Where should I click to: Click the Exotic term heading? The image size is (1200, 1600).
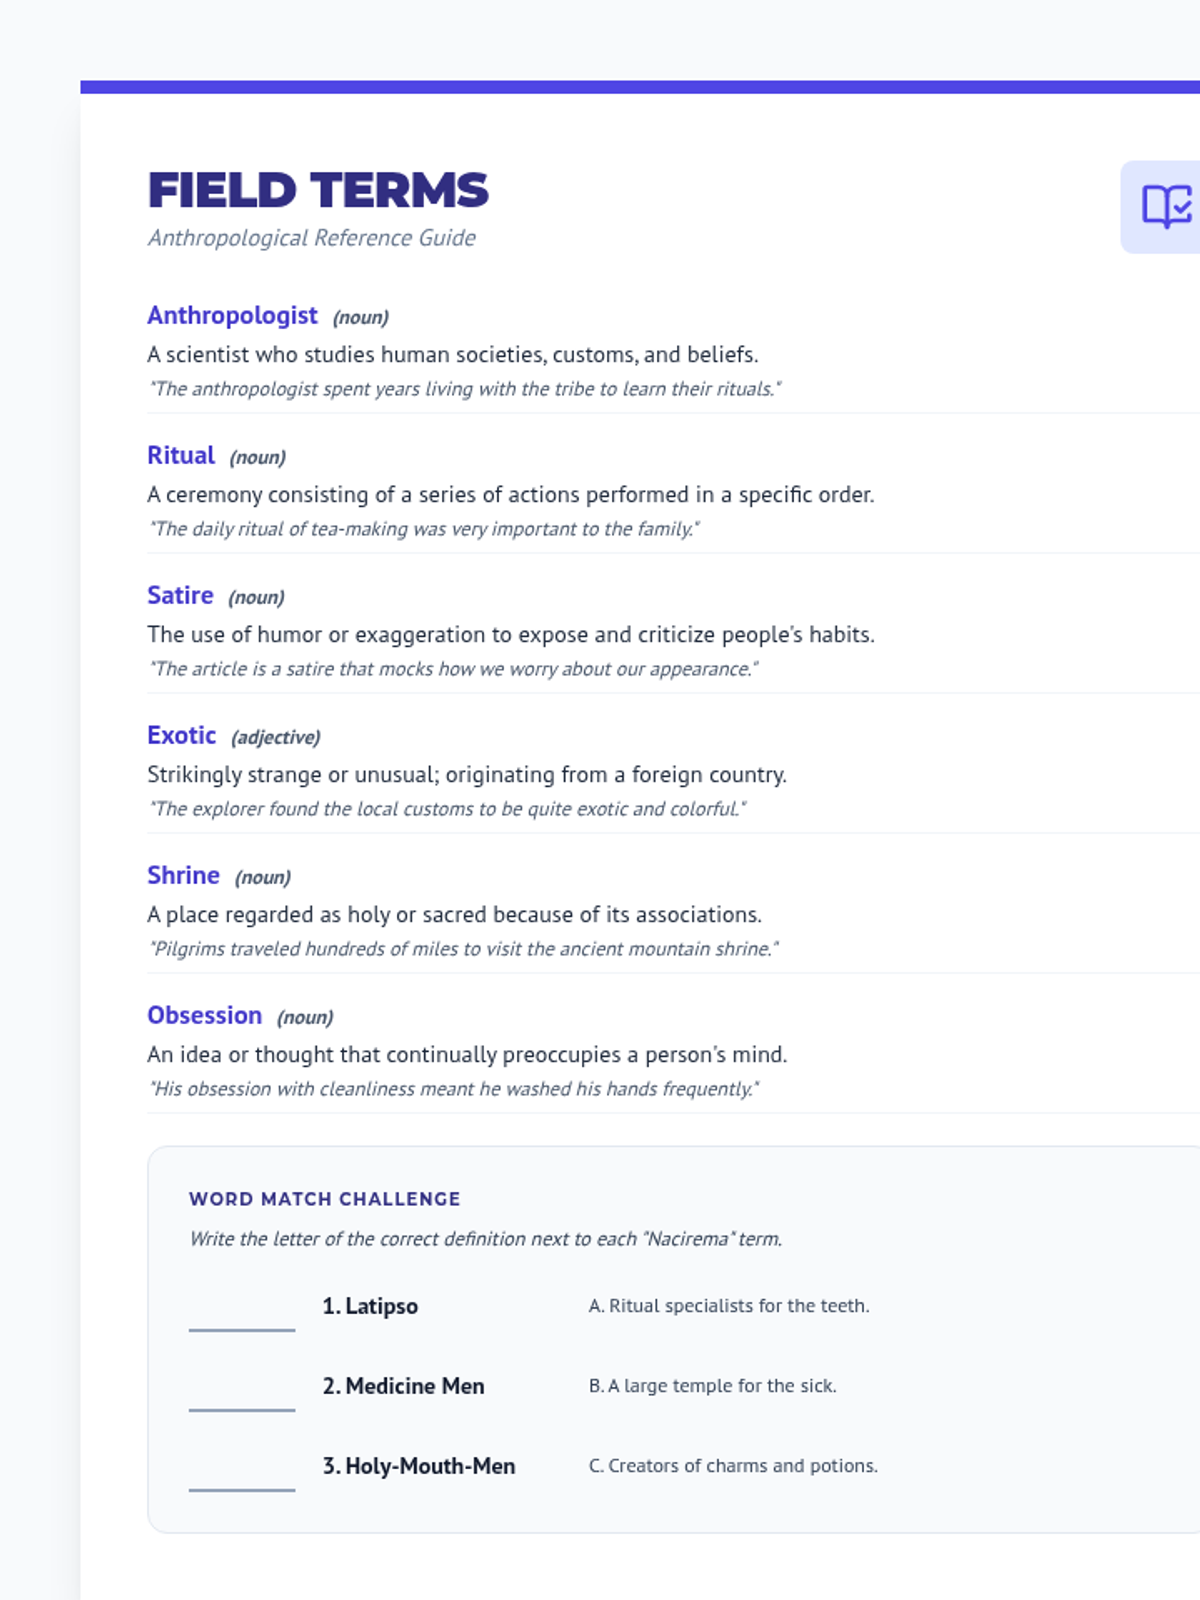click(x=181, y=736)
